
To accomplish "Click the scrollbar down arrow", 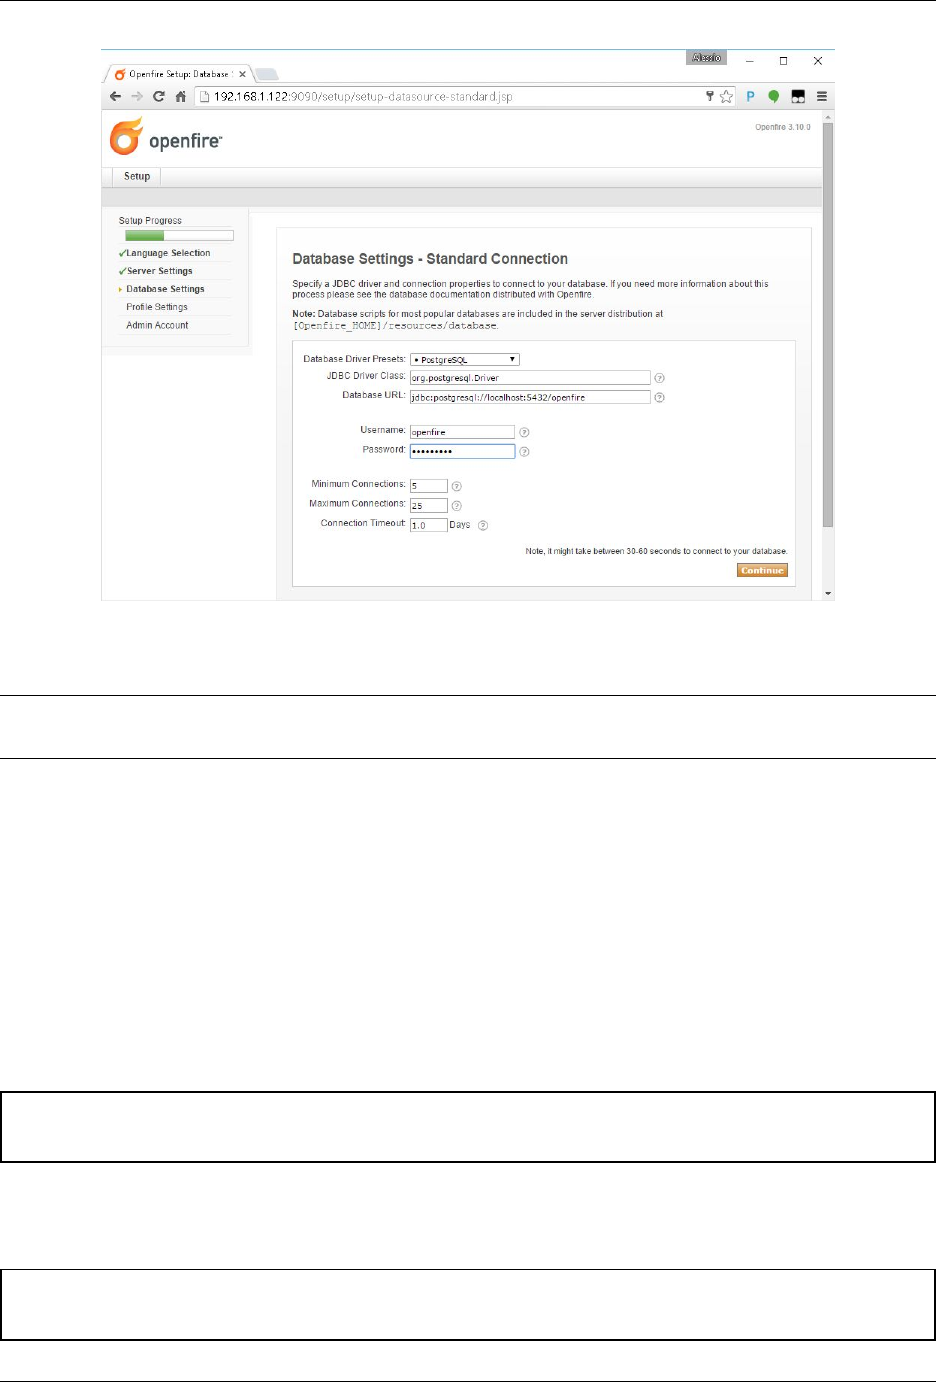I will click(827, 593).
